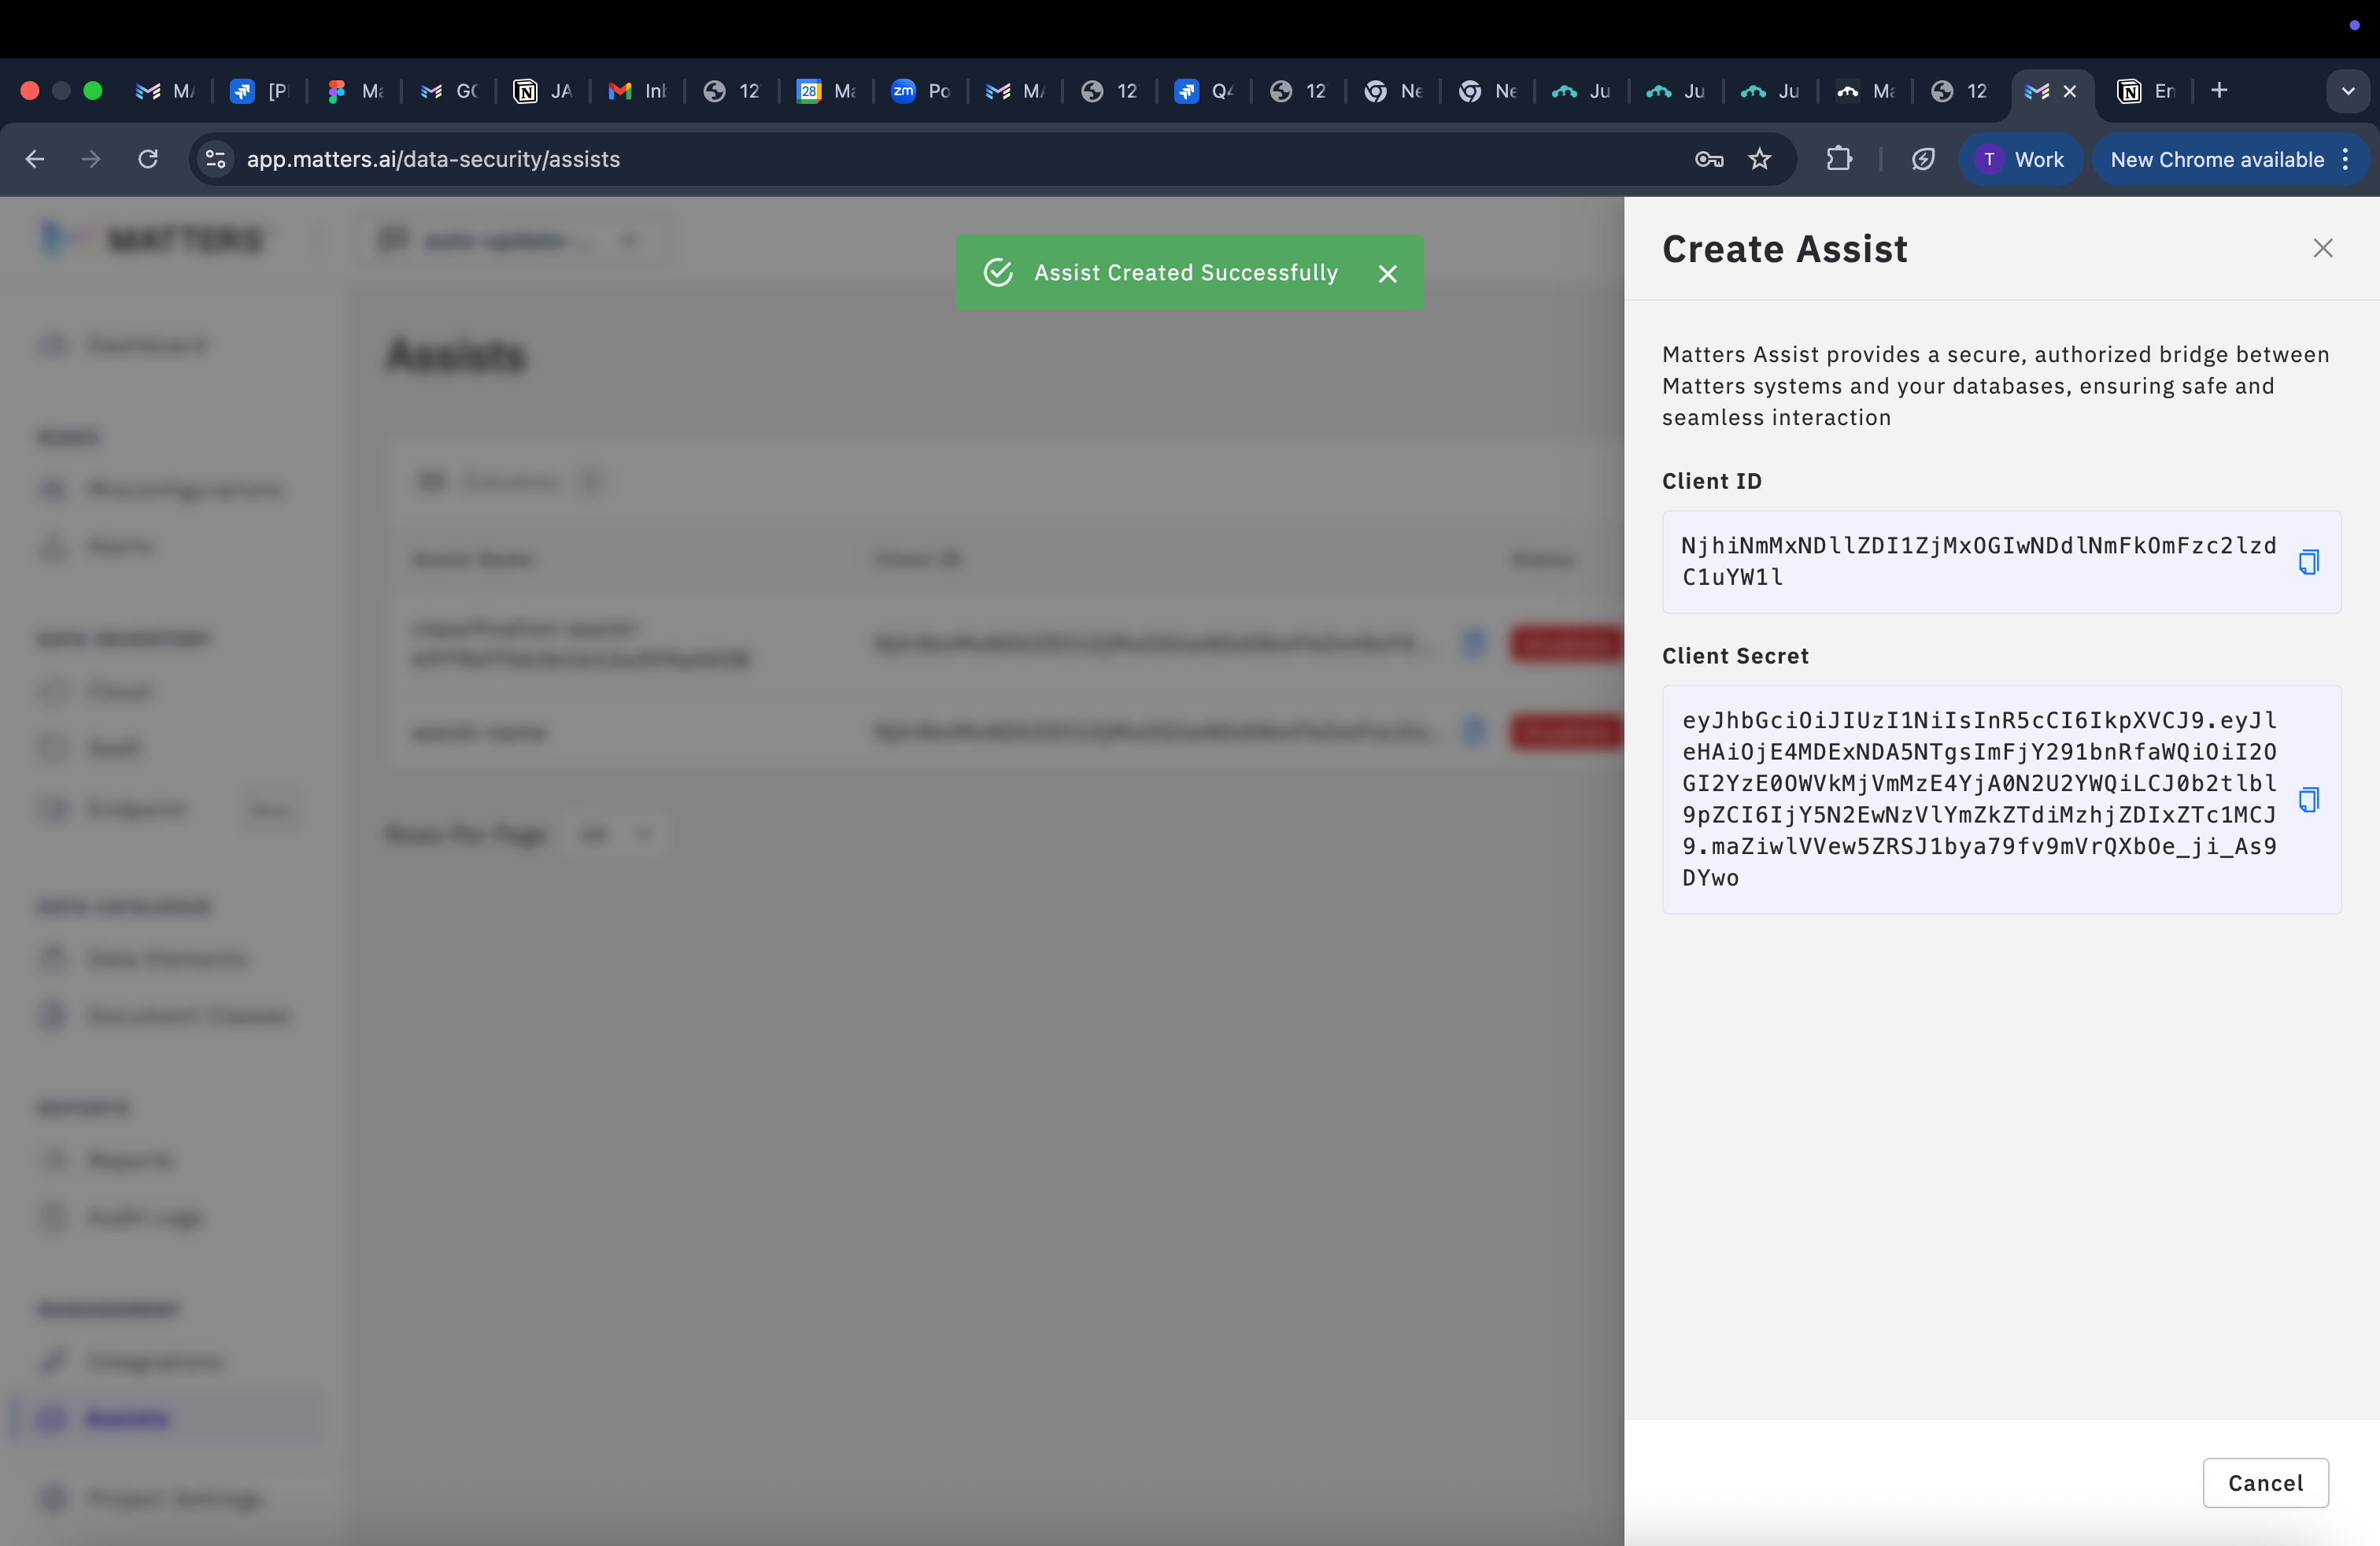This screenshot has height=1546, width=2380.
Task: Dismiss the Assist Created Successfully toast
Action: (x=1387, y=273)
